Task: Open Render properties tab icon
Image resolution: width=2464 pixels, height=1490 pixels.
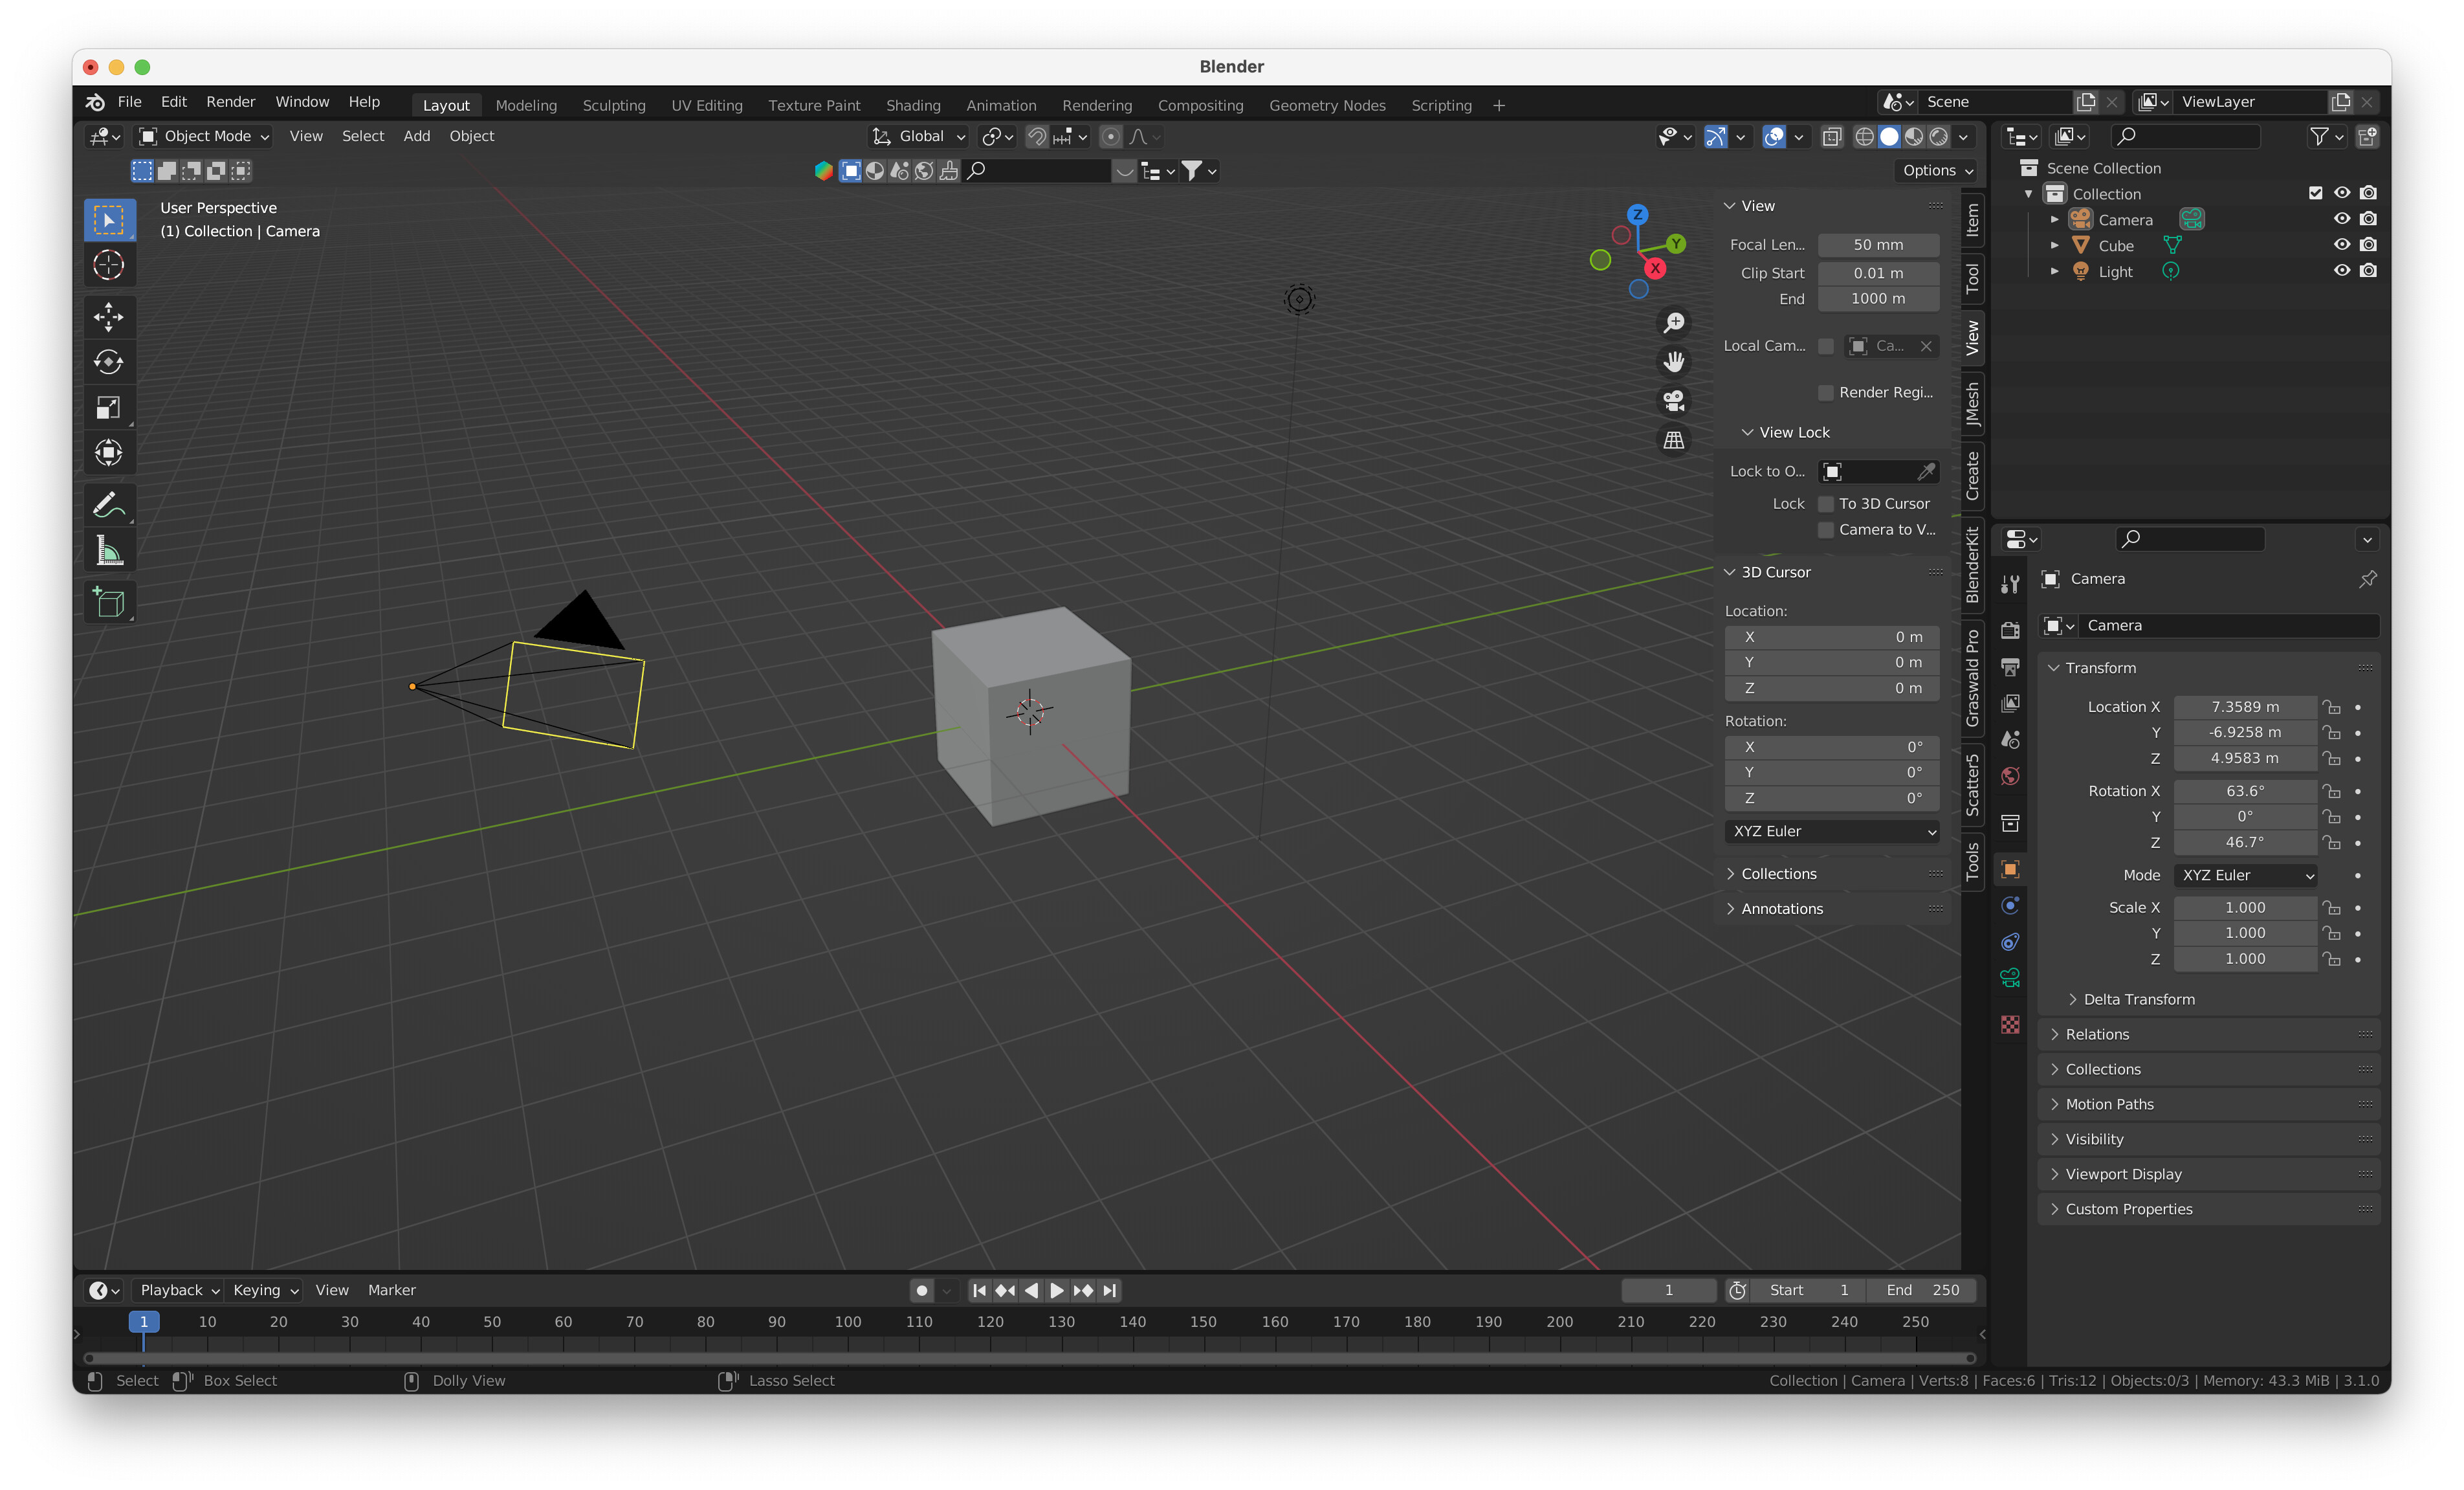Action: pos(2010,630)
